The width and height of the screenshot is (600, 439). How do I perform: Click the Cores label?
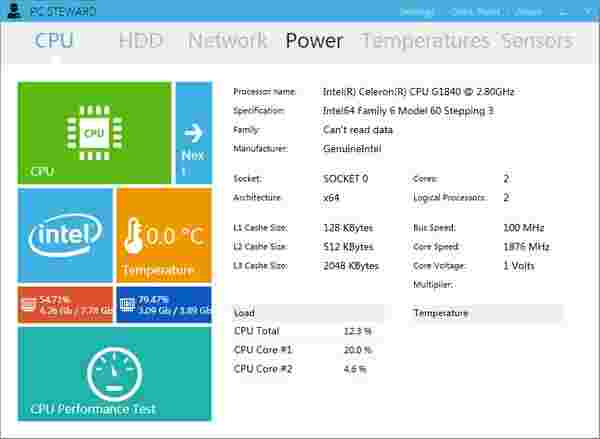click(426, 179)
